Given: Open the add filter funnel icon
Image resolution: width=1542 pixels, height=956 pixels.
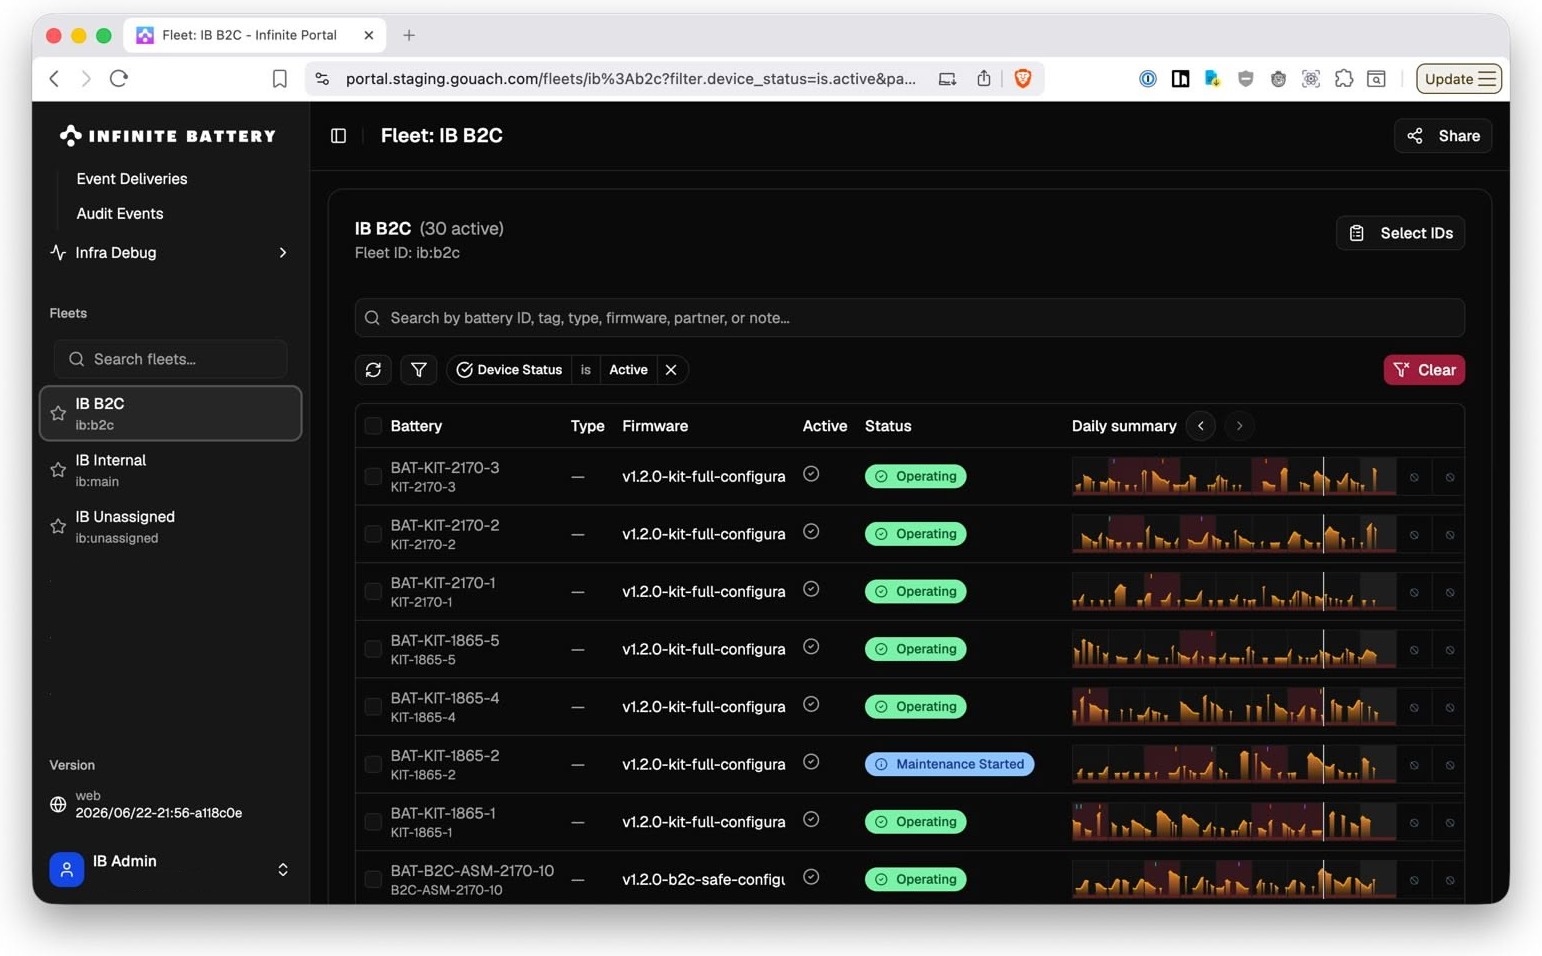Looking at the screenshot, I should tap(419, 370).
